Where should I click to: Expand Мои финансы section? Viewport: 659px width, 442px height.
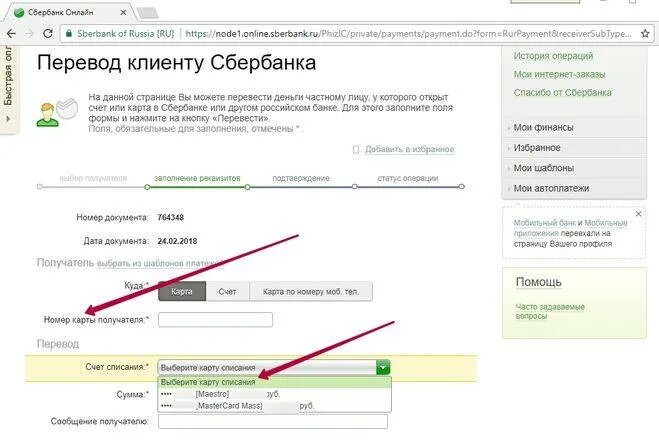tap(543, 127)
